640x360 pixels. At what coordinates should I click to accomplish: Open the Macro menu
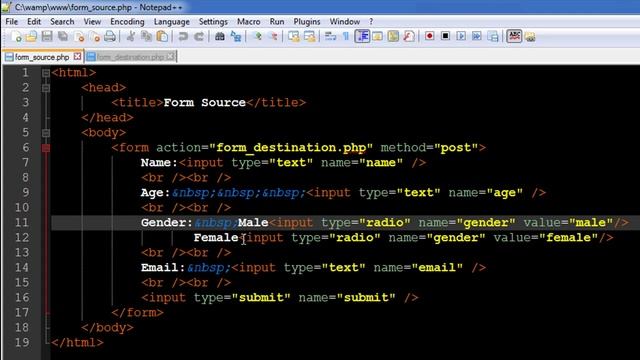coord(249,22)
